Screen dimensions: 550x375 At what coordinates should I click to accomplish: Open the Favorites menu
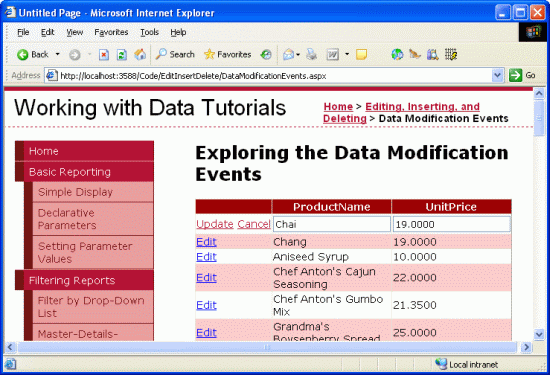pyautogui.click(x=111, y=32)
